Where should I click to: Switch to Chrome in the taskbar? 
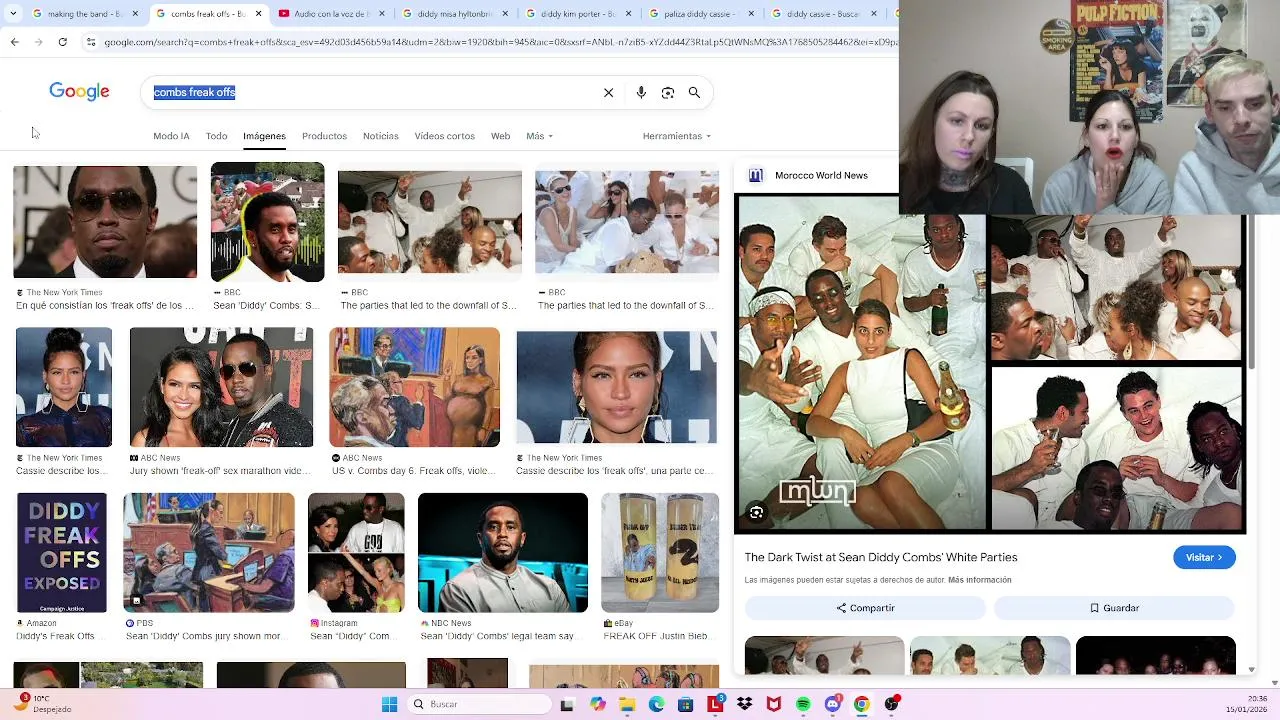(861, 704)
